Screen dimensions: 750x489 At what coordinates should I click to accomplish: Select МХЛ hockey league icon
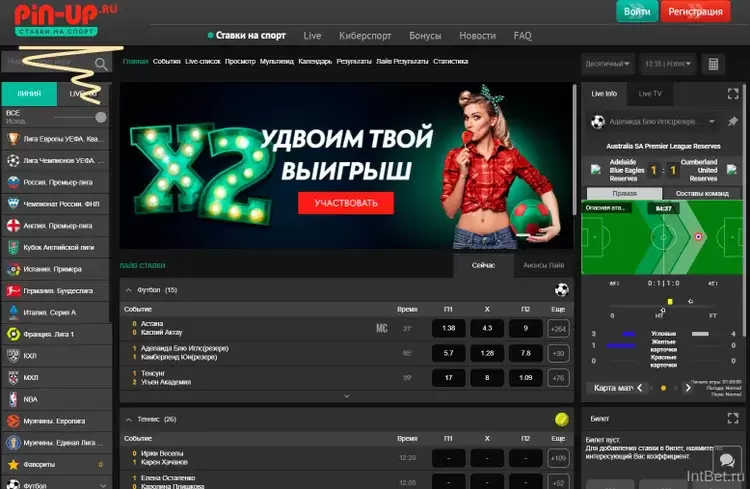pos(13,378)
